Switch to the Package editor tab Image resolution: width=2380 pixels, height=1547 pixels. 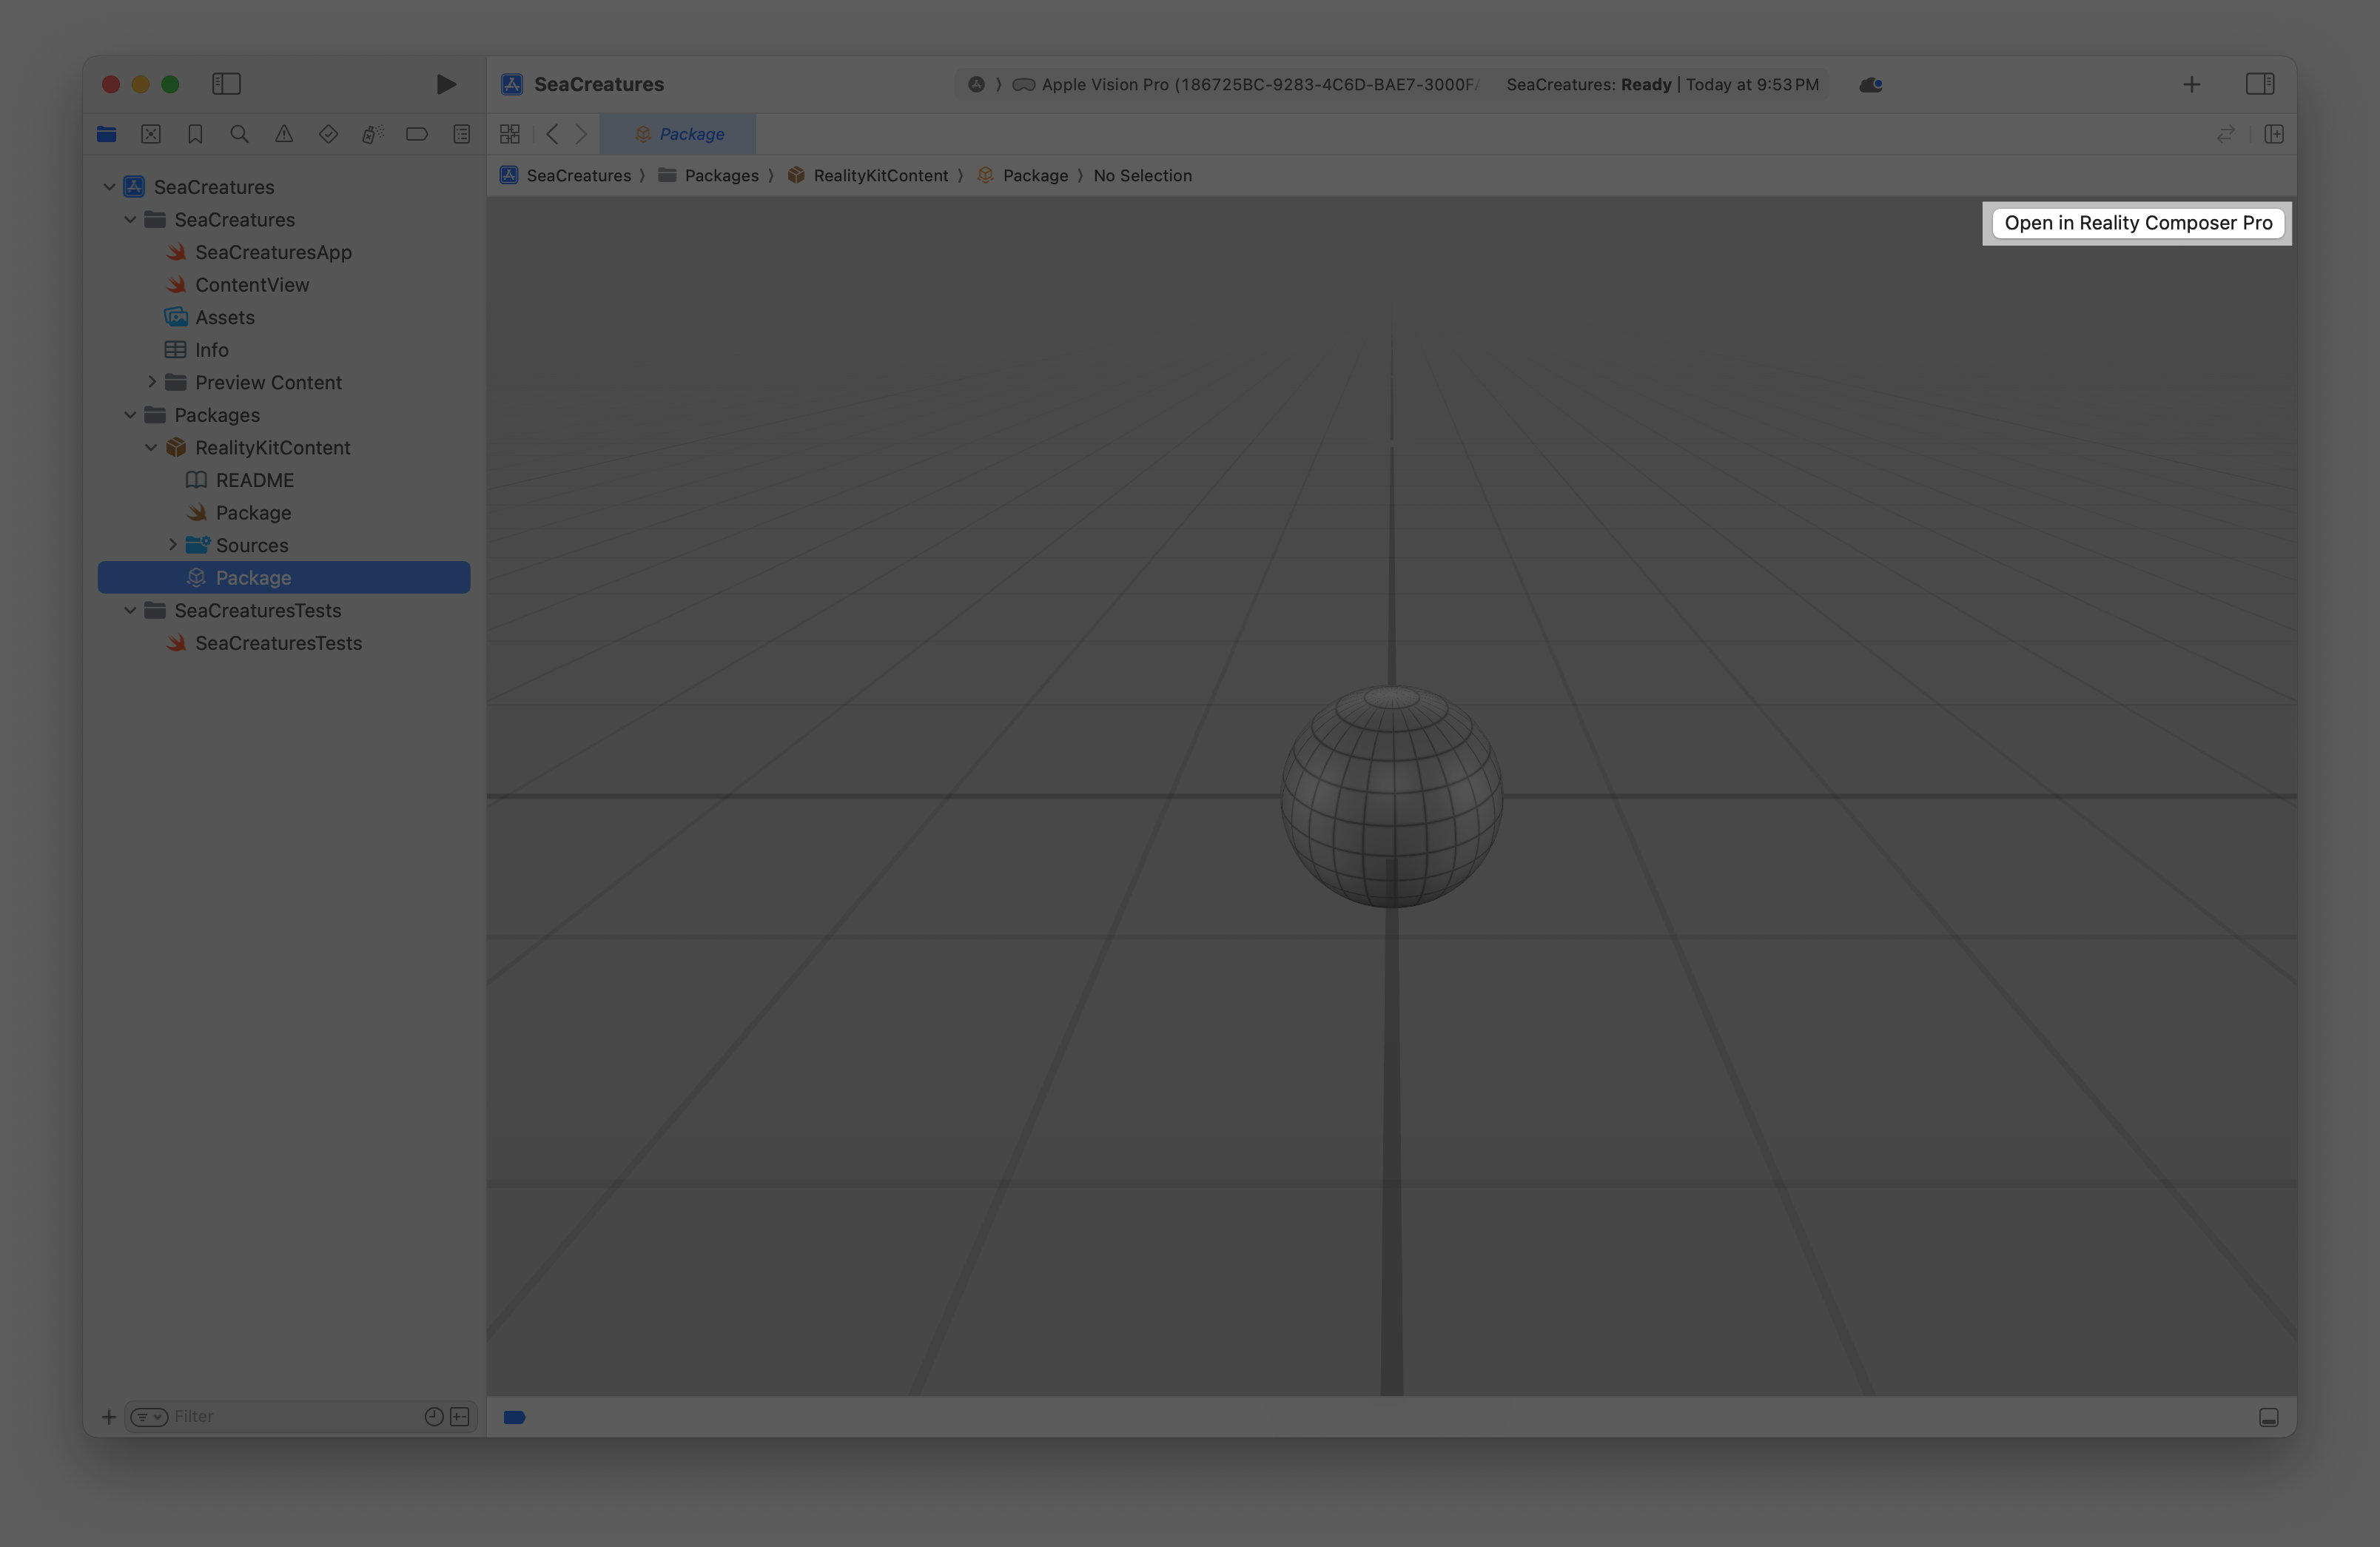[x=678, y=133]
